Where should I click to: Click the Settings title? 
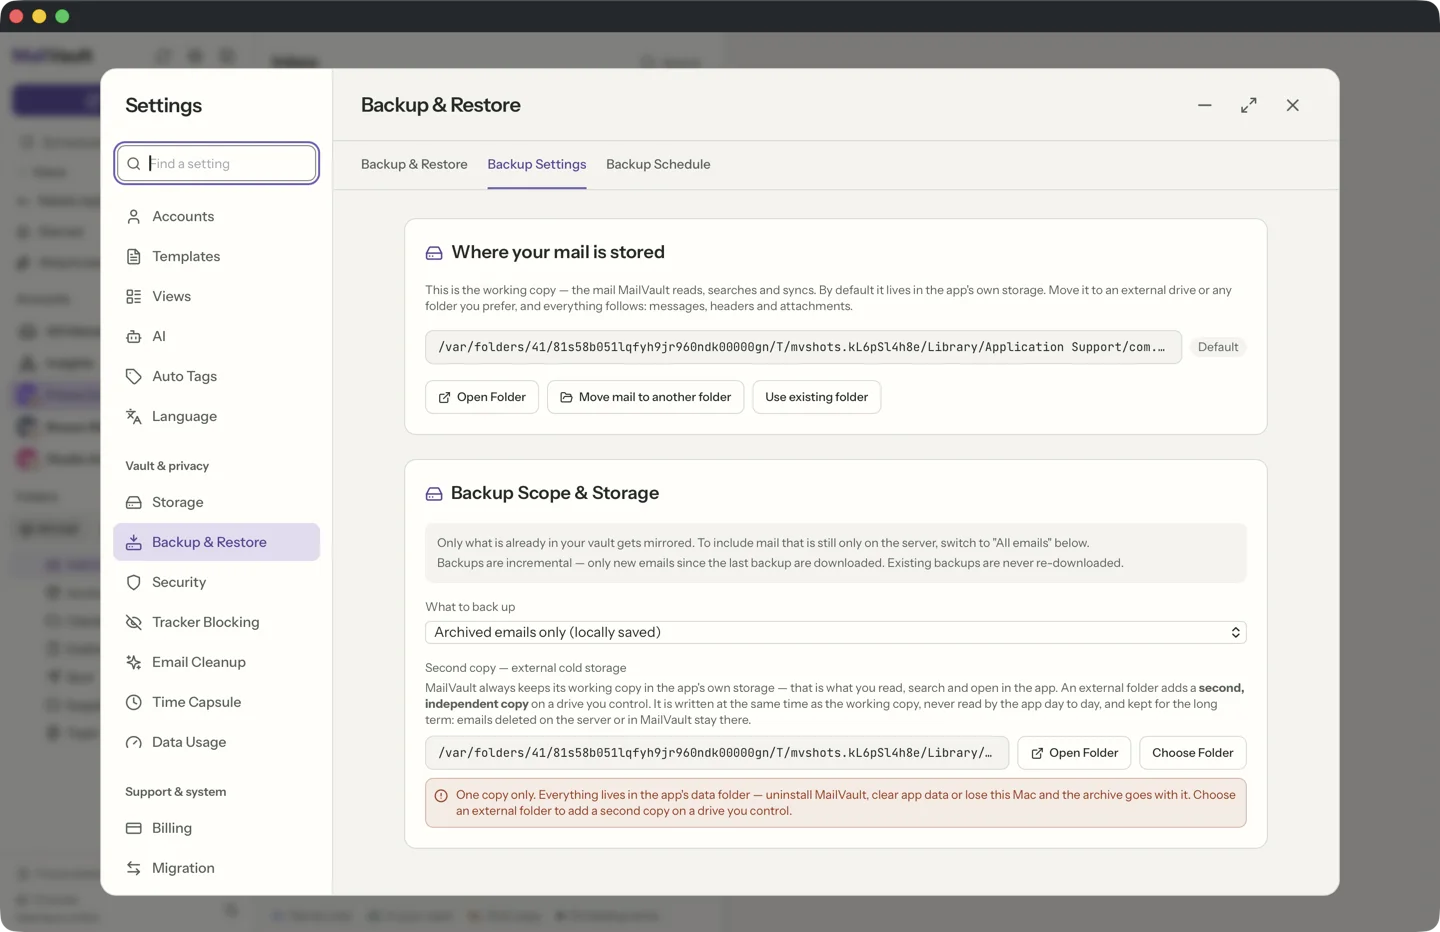coord(164,105)
